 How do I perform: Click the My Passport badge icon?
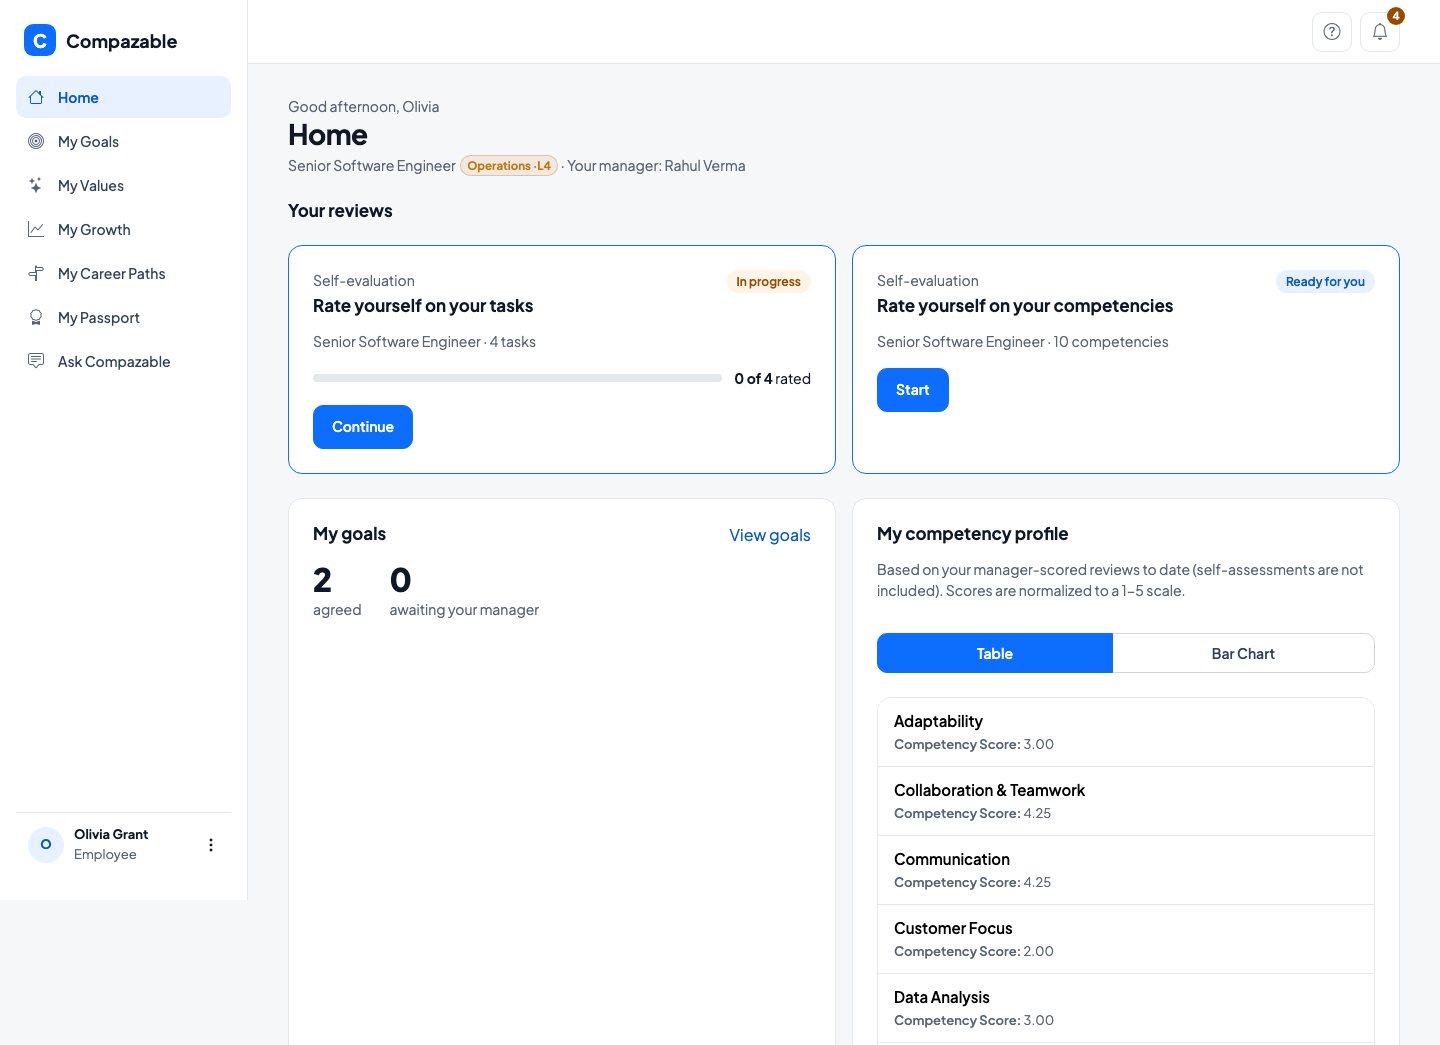pos(36,317)
